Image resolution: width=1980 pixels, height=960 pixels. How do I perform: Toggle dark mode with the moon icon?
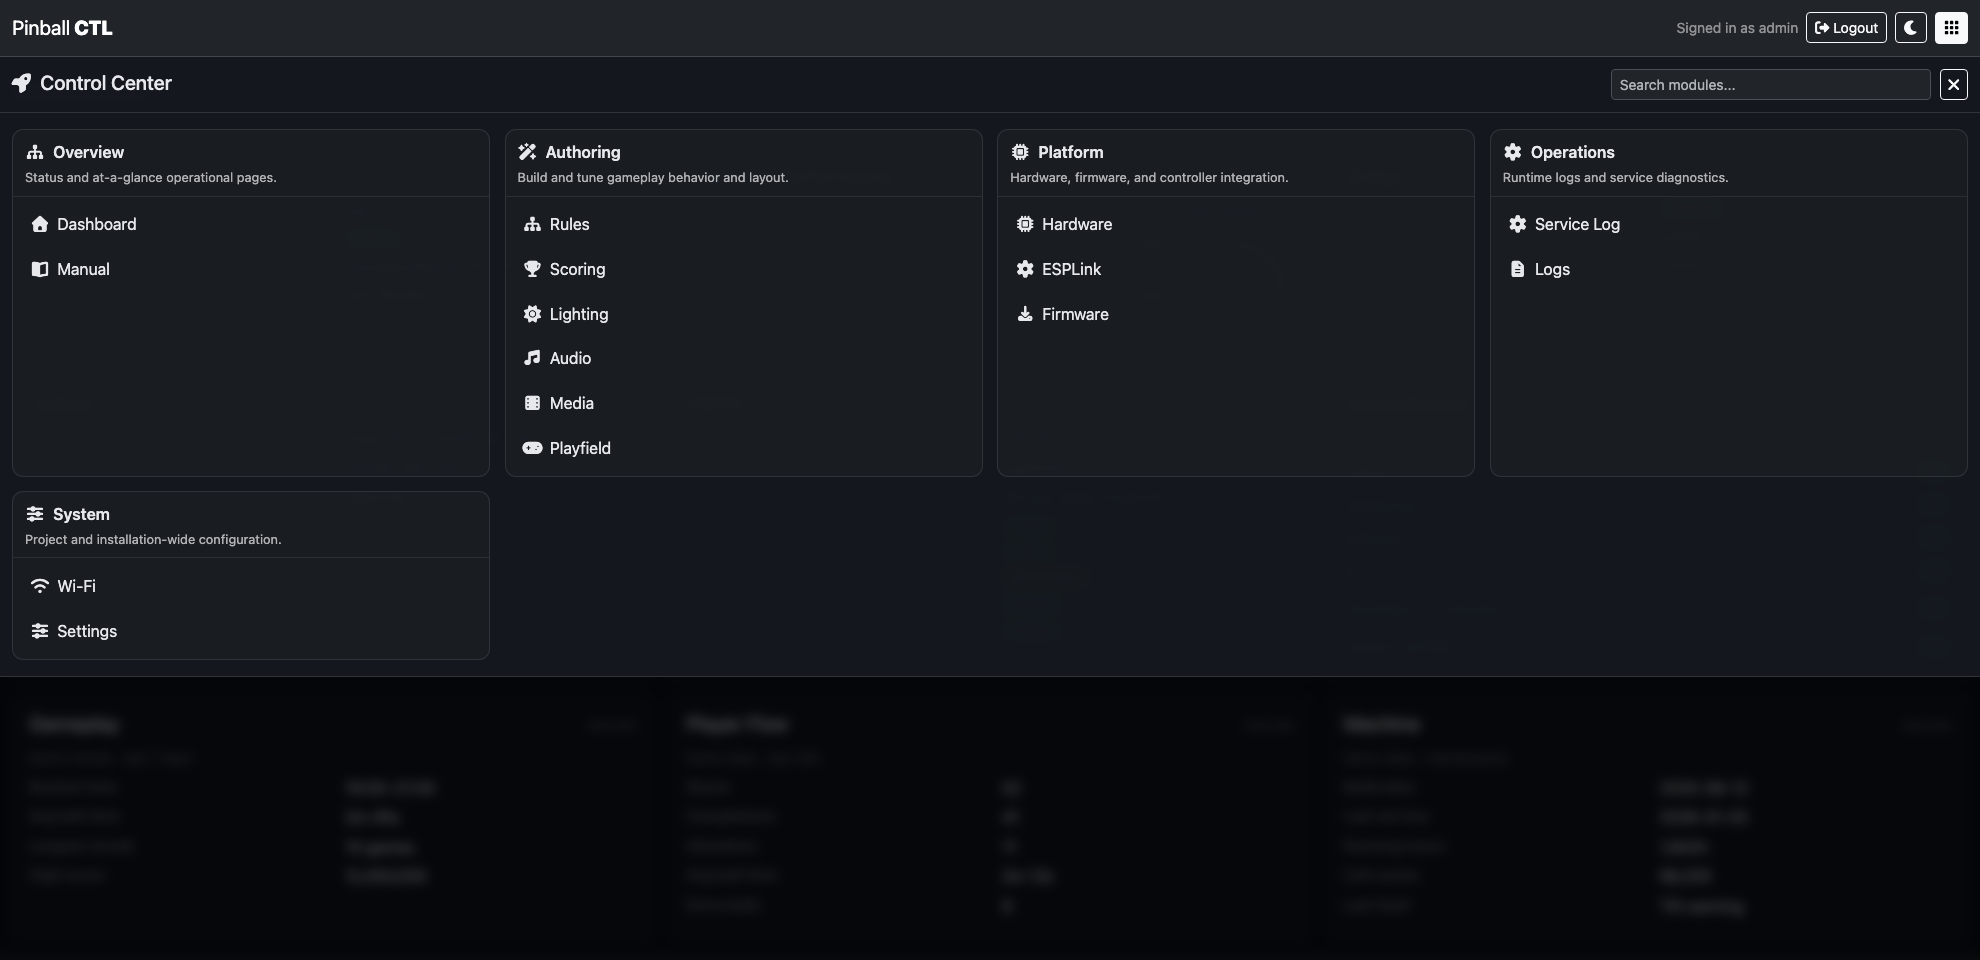1910,28
